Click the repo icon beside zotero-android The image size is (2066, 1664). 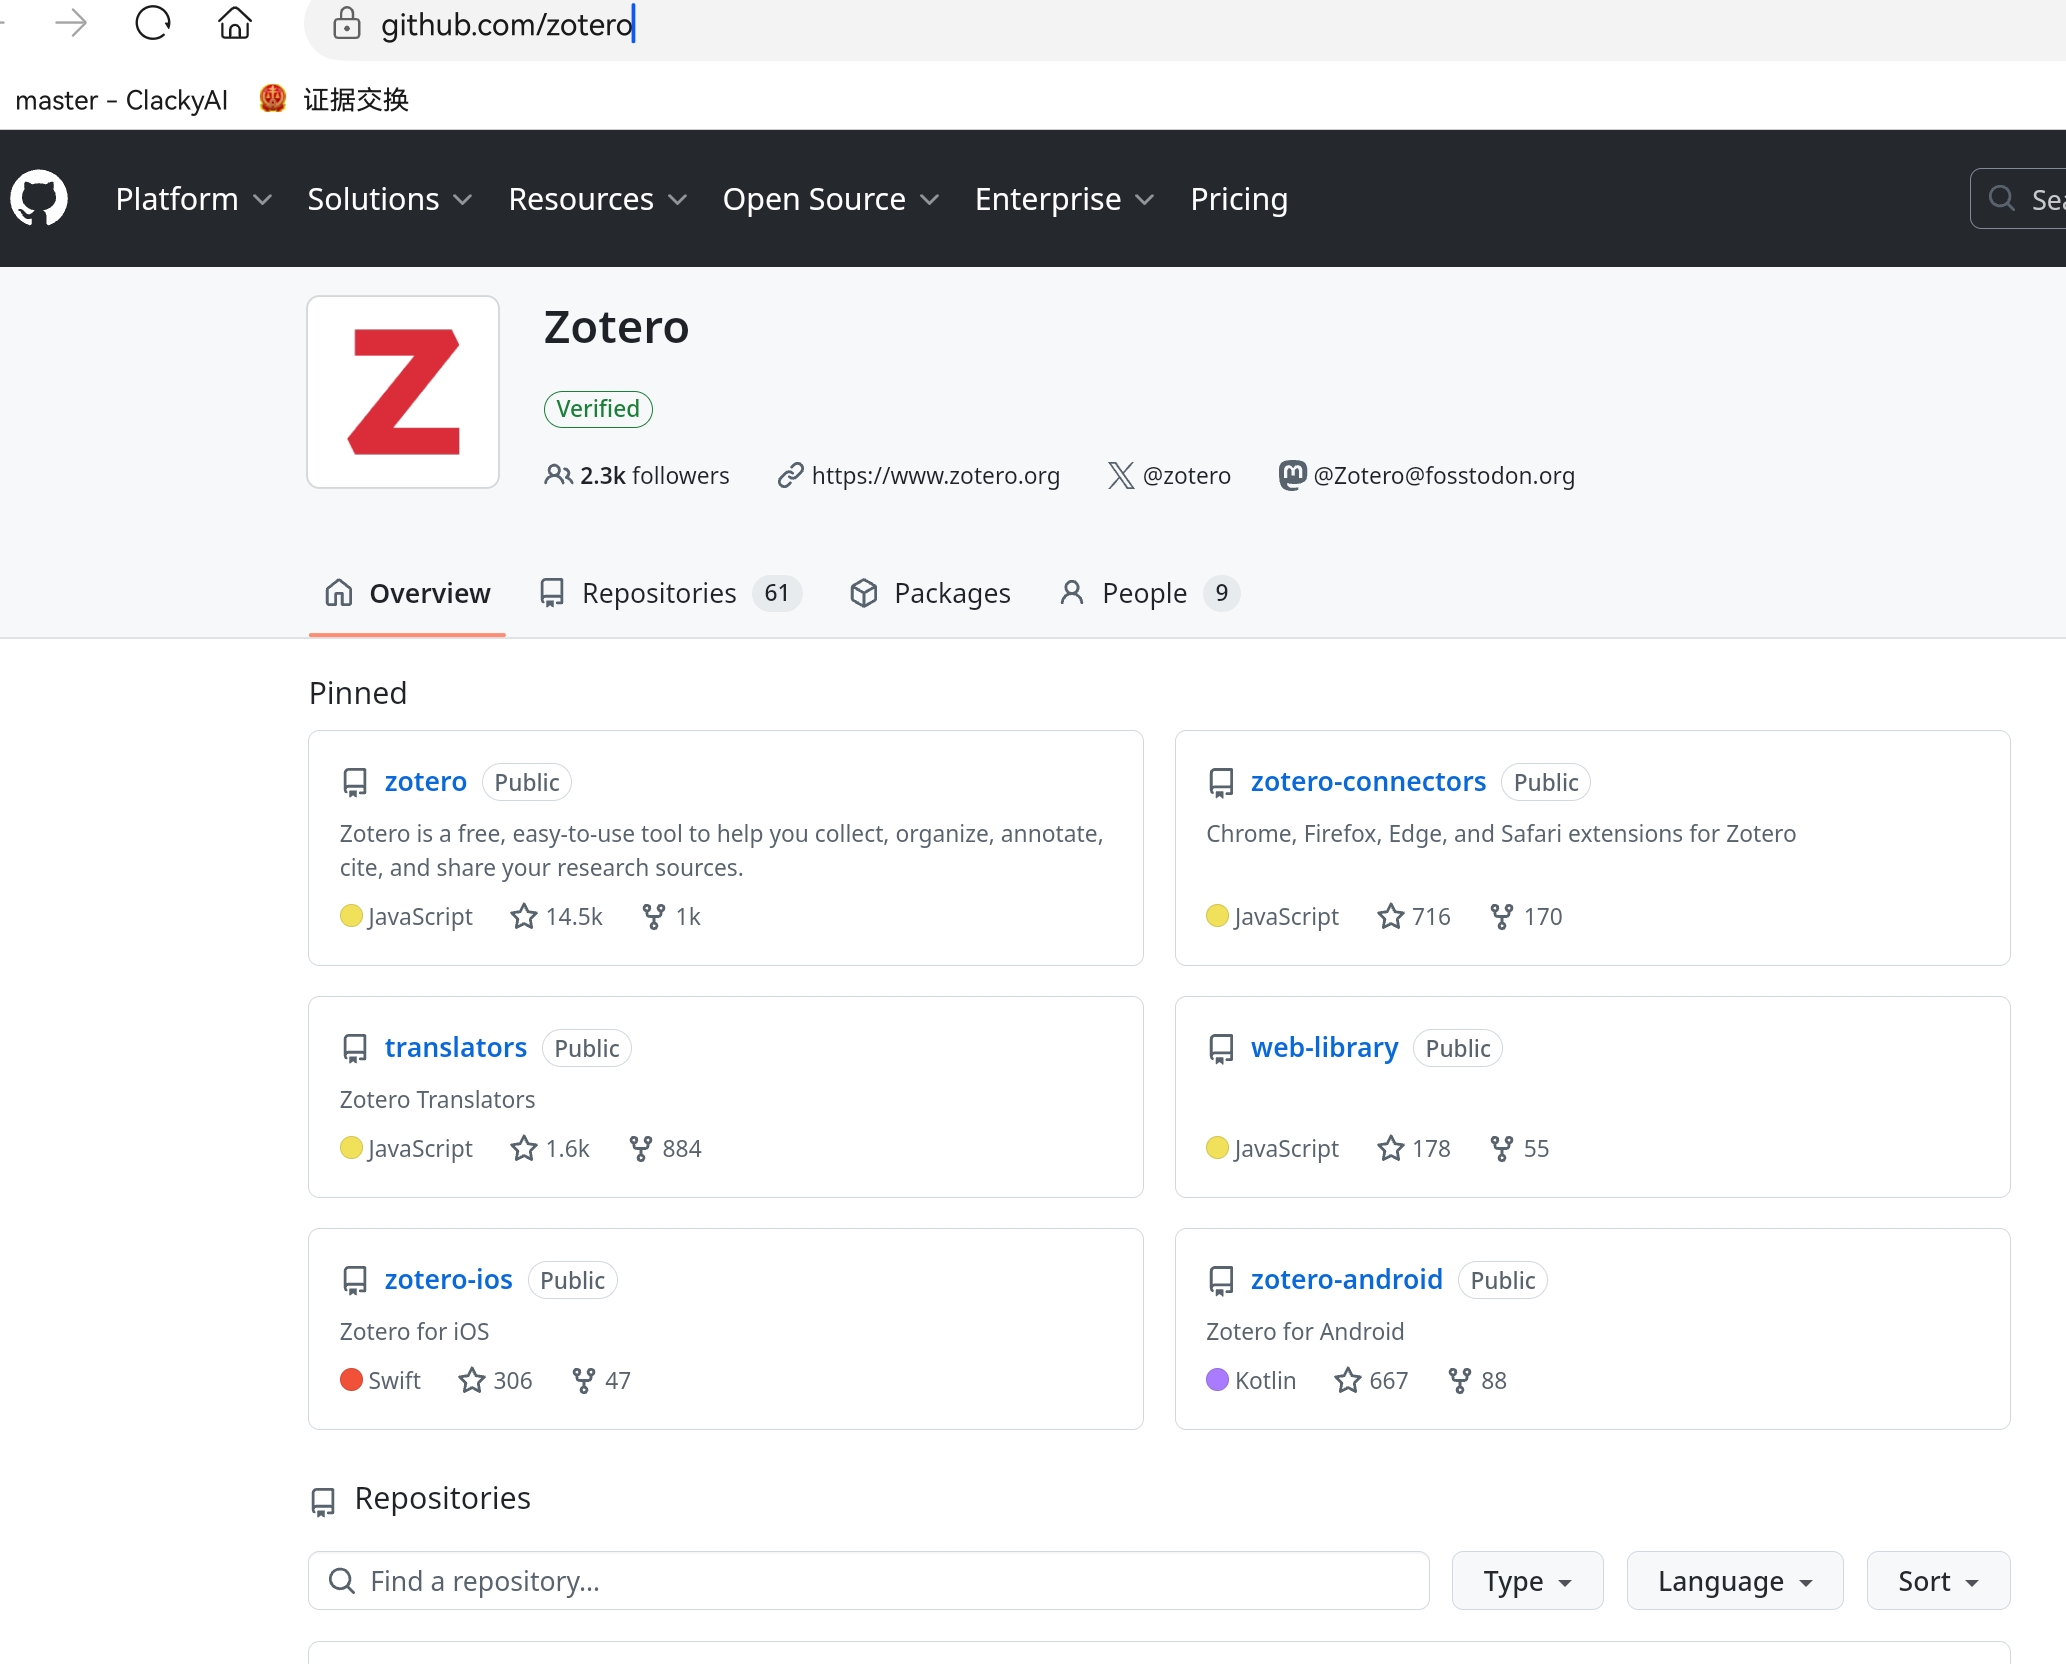coord(1221,1280)
